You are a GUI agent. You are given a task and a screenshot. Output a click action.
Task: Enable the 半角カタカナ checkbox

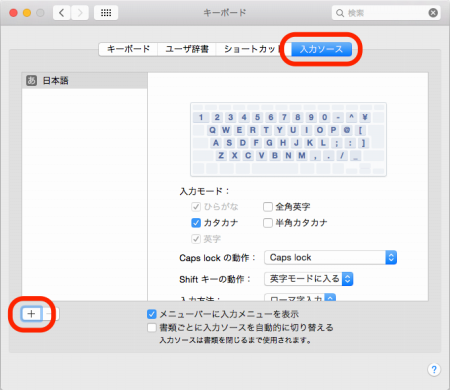[268, 223]
